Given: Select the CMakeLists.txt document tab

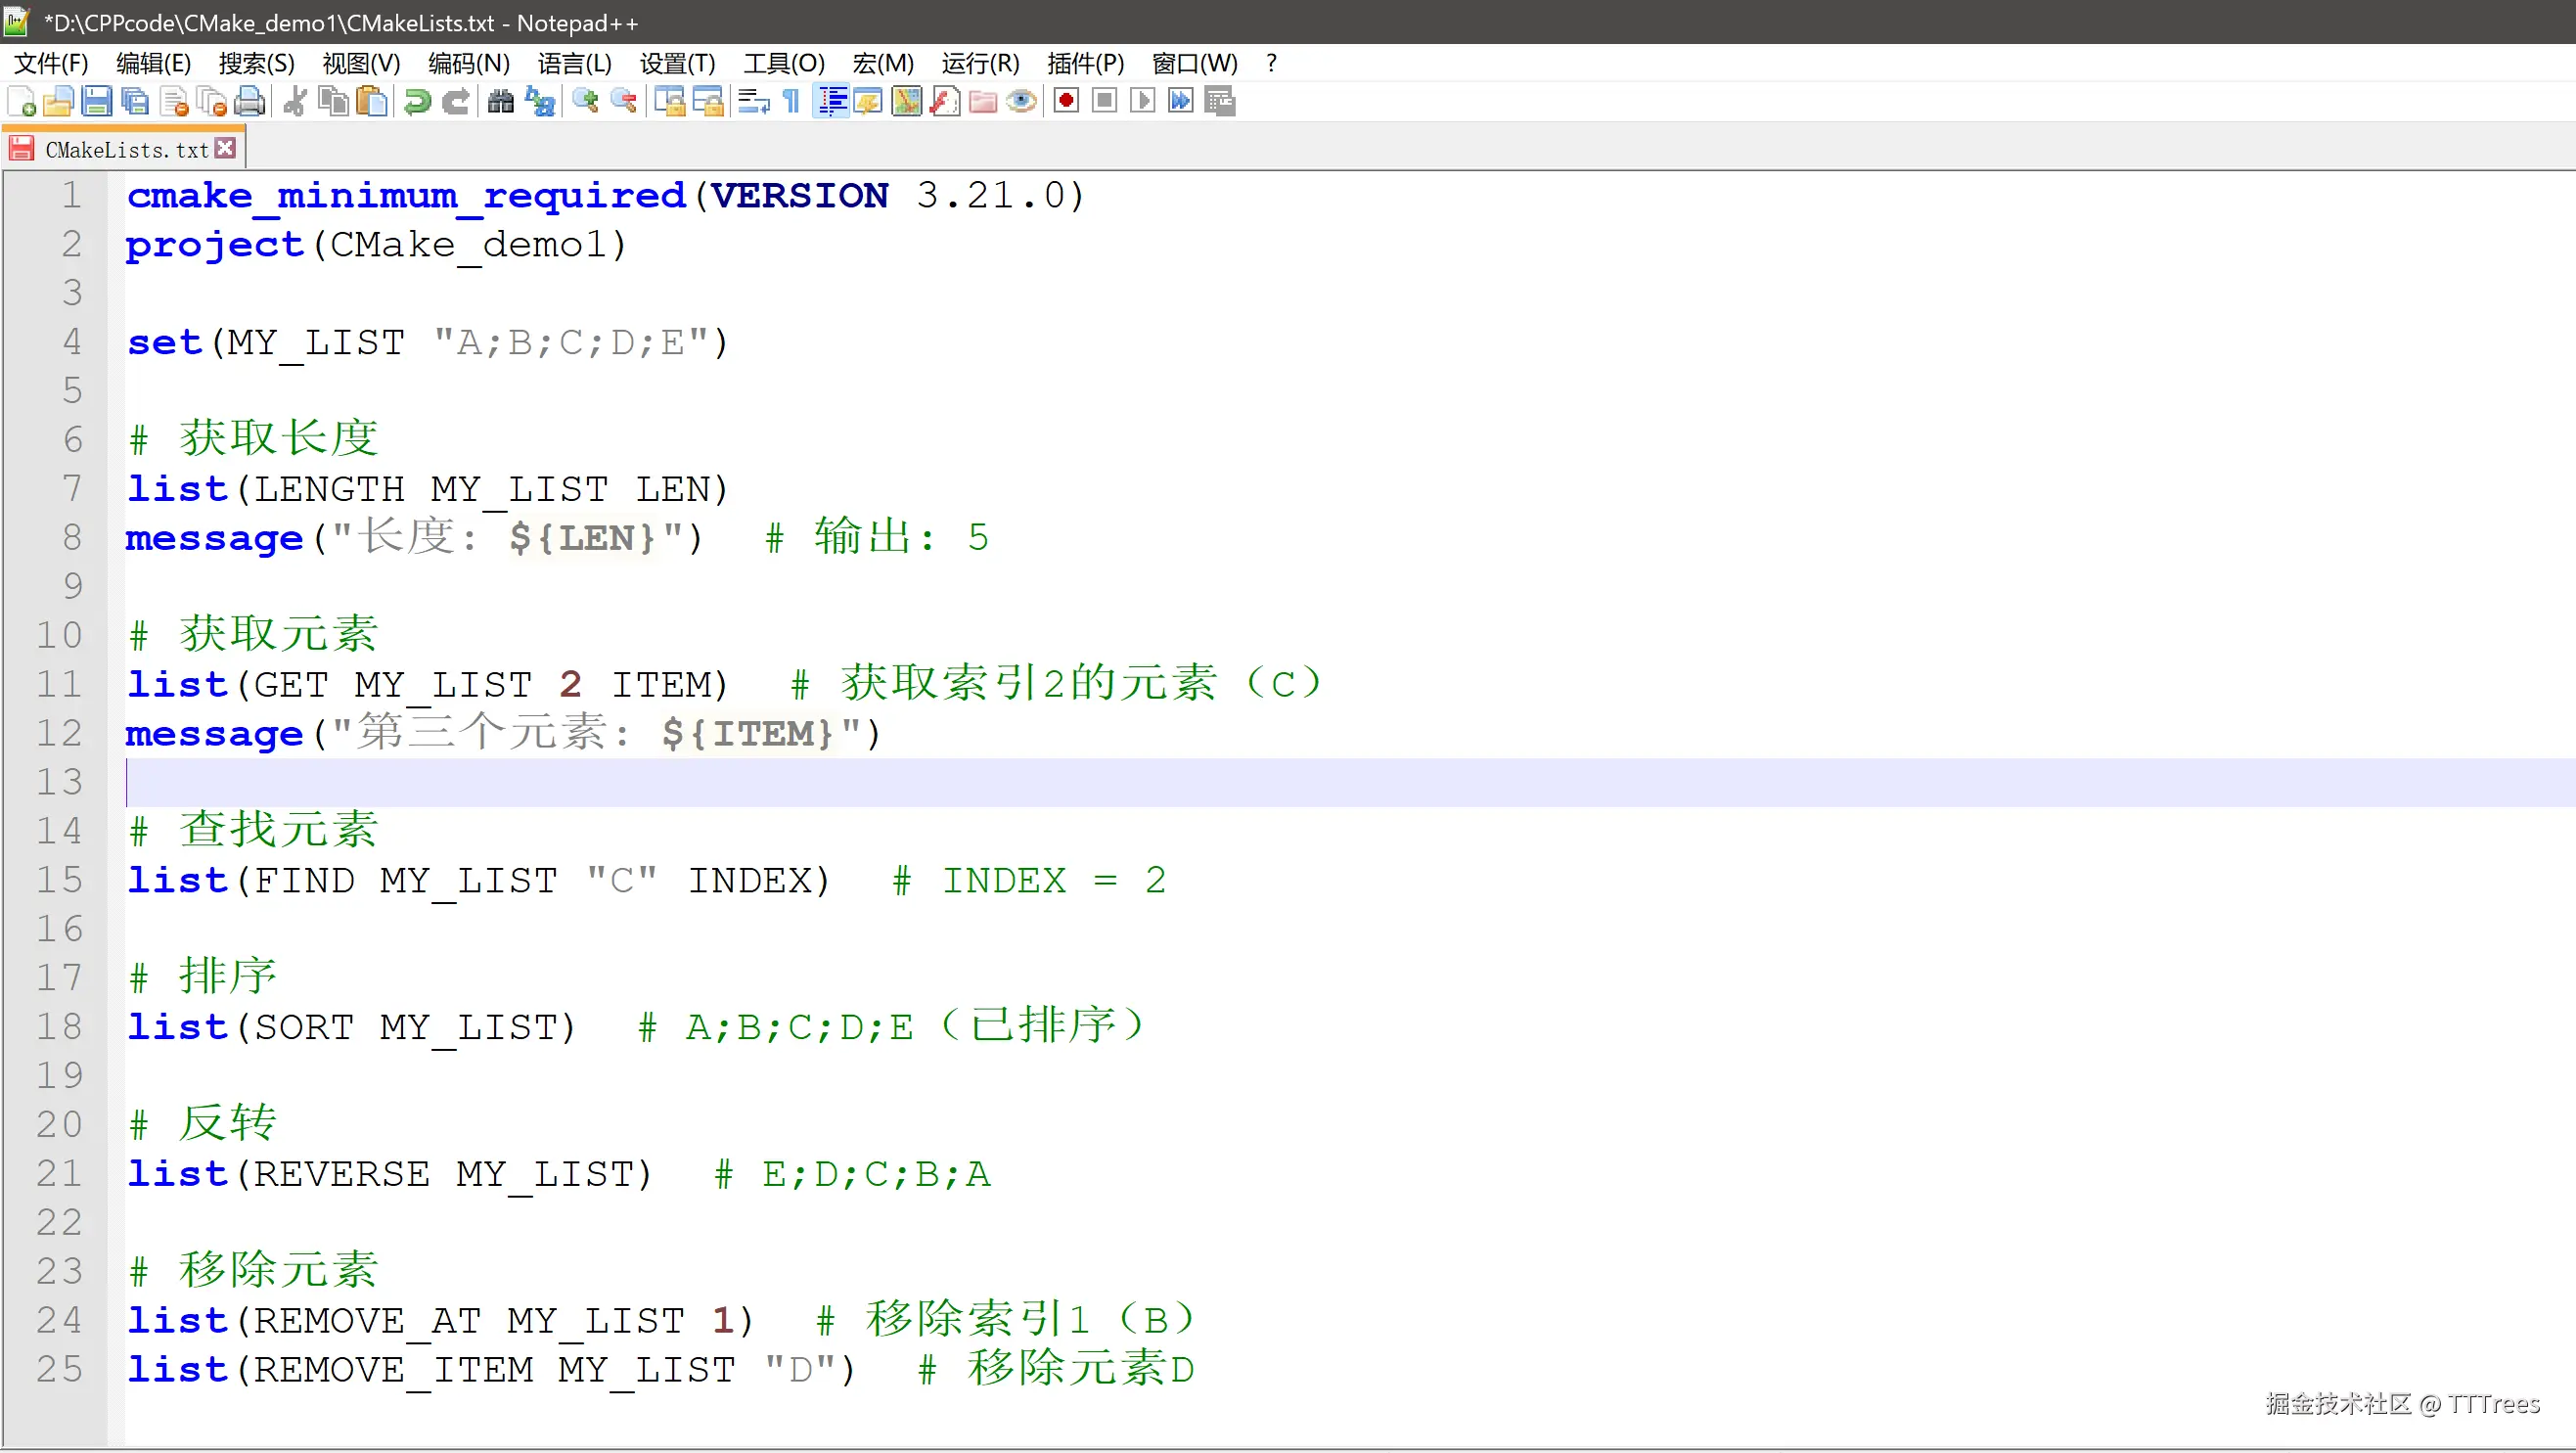Looking at the screenshot, I should coord(126,150).
